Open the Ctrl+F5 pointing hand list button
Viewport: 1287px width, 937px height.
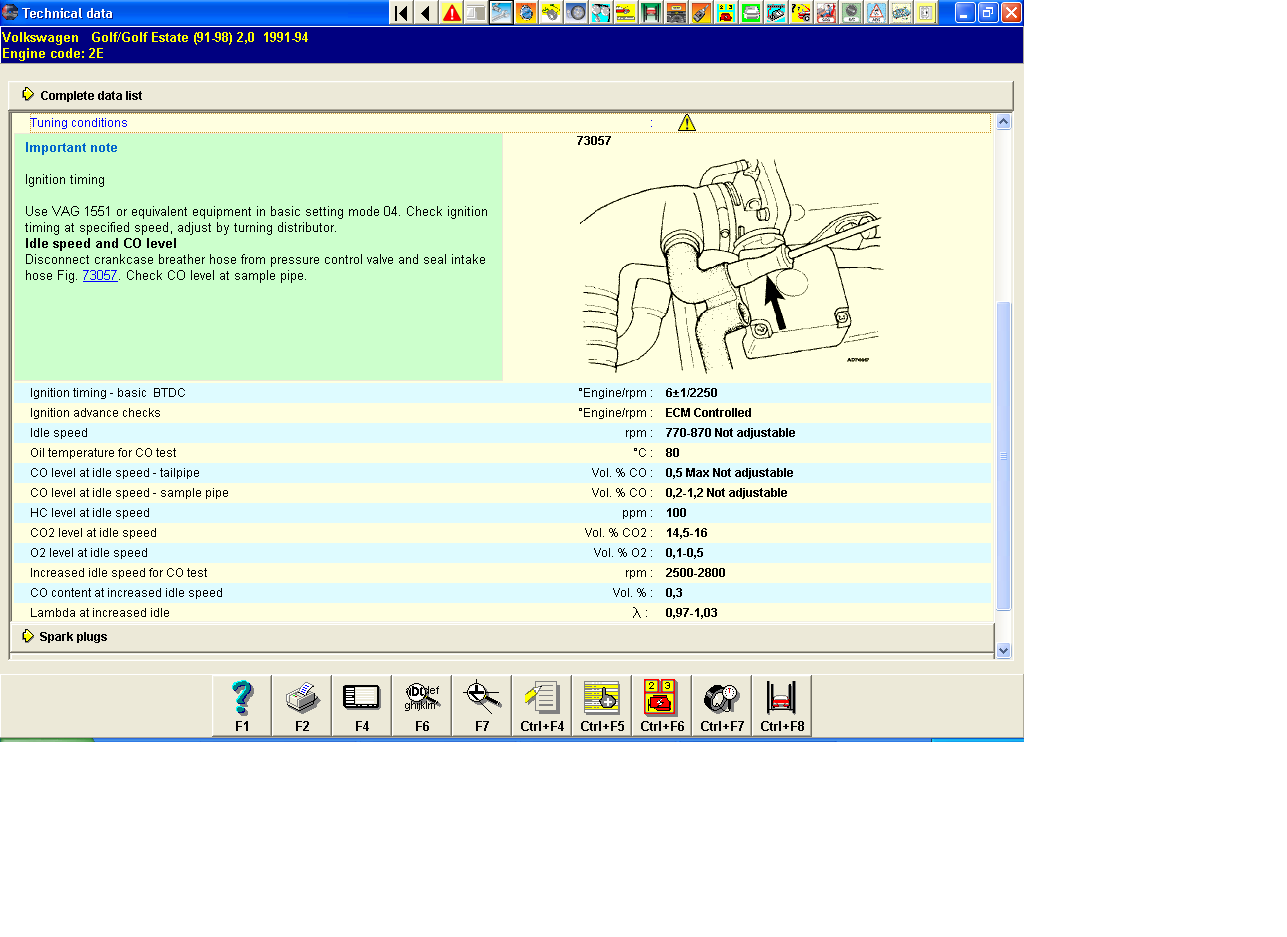coord(602,706)
